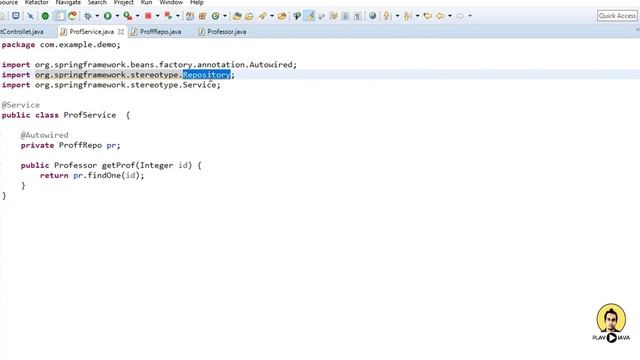Click the Previous Annotation arrow icon

point(407,16)
